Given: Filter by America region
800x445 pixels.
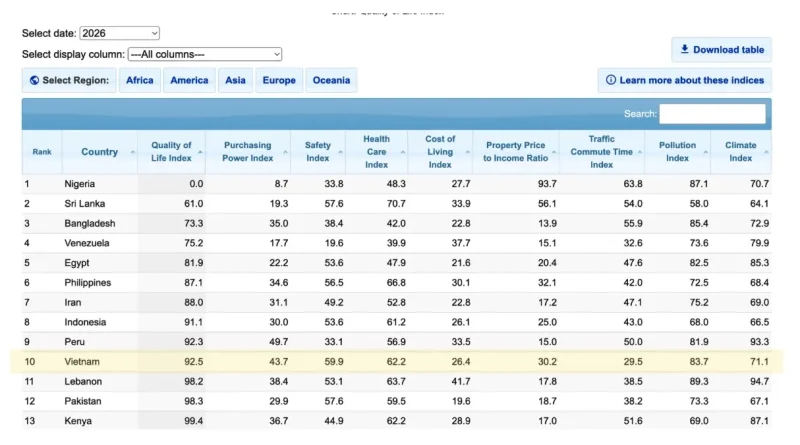Looking at the screenshot, I should point(189,80).
